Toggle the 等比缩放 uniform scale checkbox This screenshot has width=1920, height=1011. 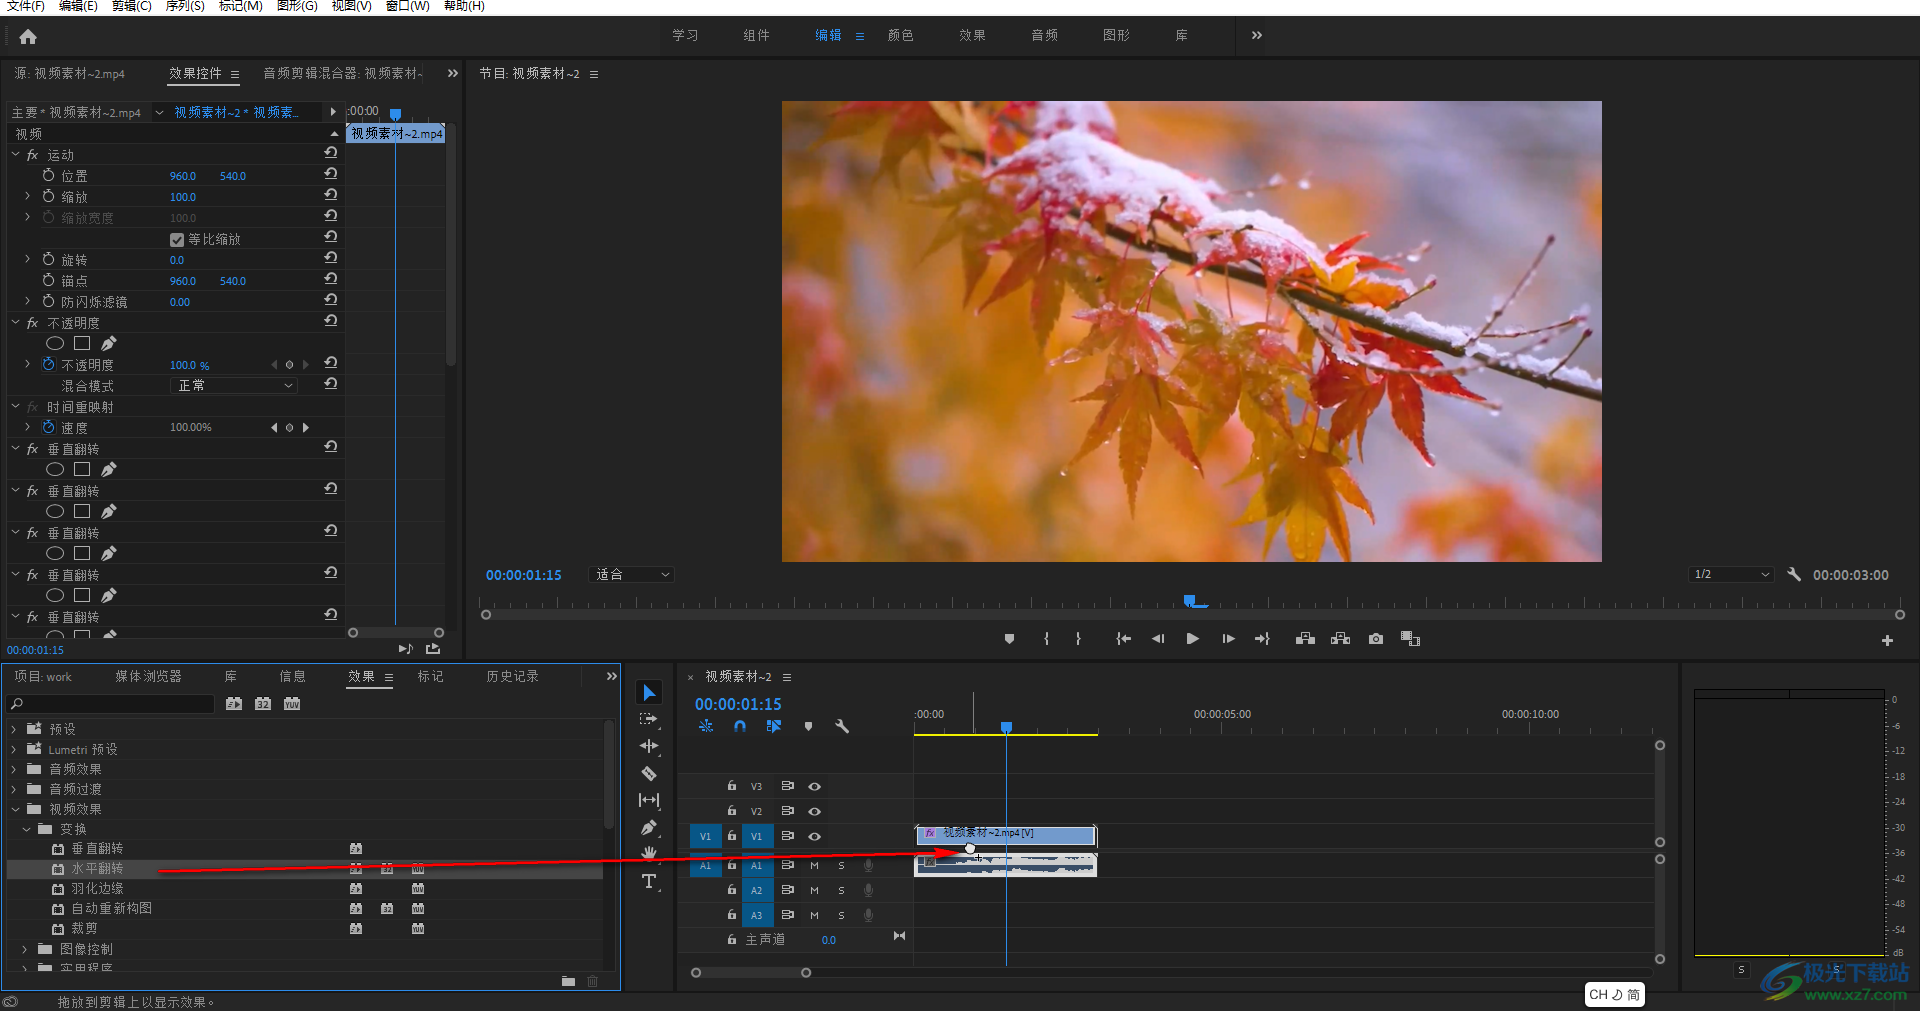177,240
